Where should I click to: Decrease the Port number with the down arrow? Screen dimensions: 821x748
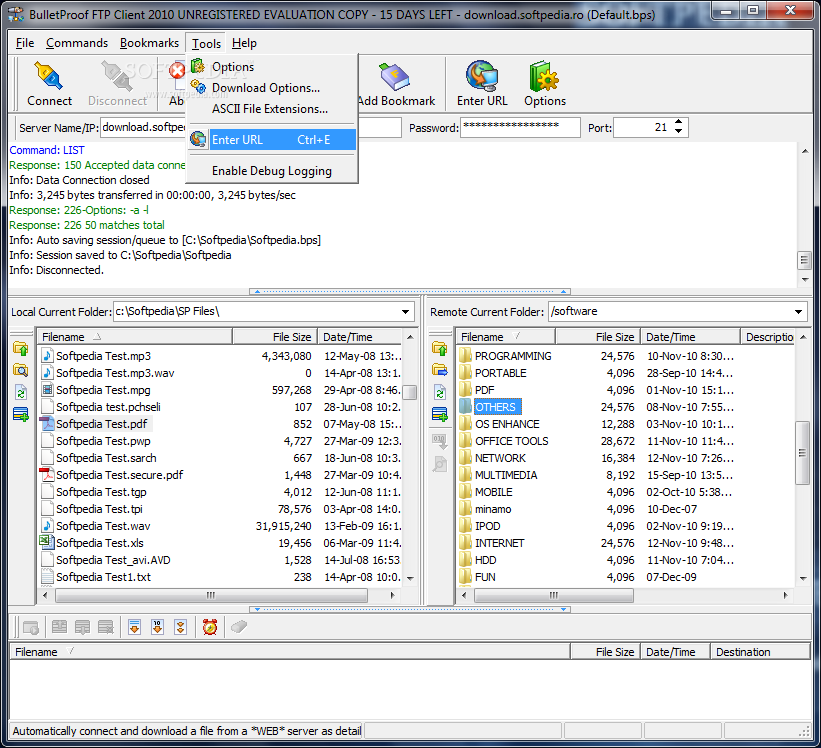[x=679, y=131]
